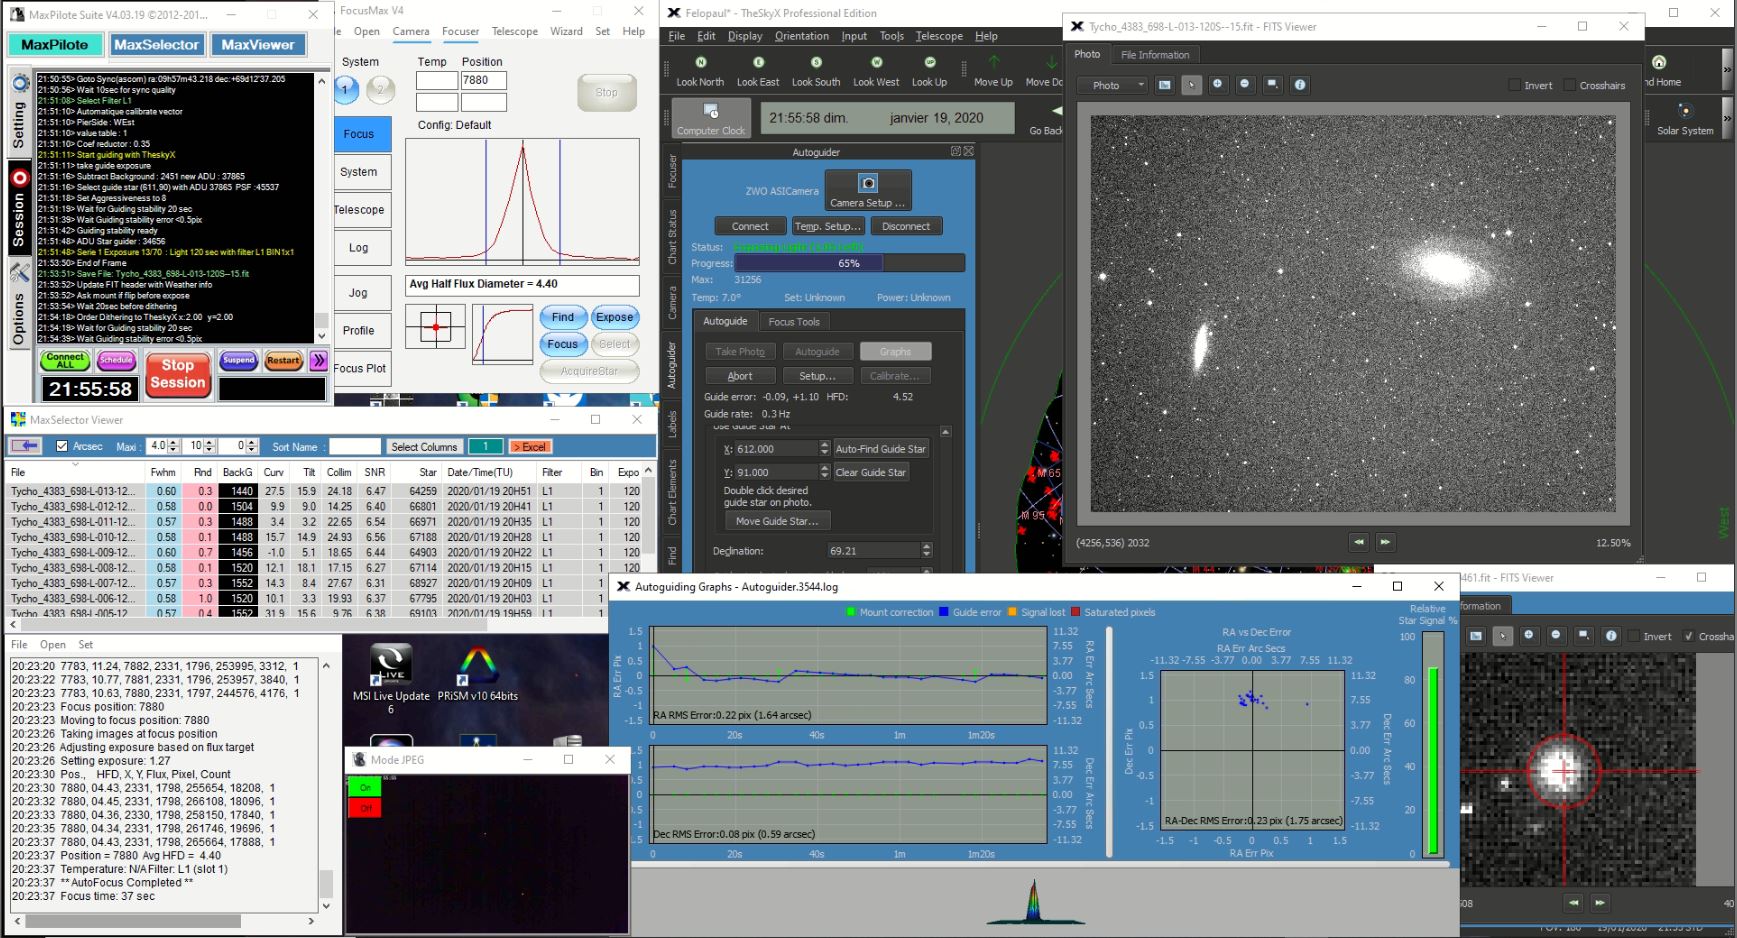Viewport: 1737px width, 938px height.
Task: Click the Move Up green arrow icon
Action: click(x=993, y=63)
